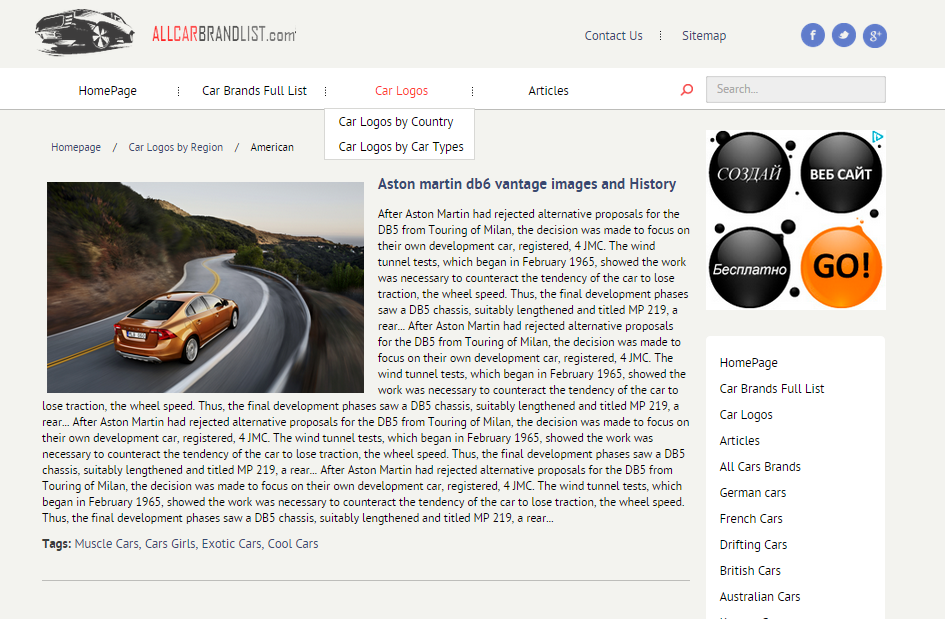This screenshot has width=945, height=619.
Task: Open Australian Cars sidebar link
Action: pos(760,596)
